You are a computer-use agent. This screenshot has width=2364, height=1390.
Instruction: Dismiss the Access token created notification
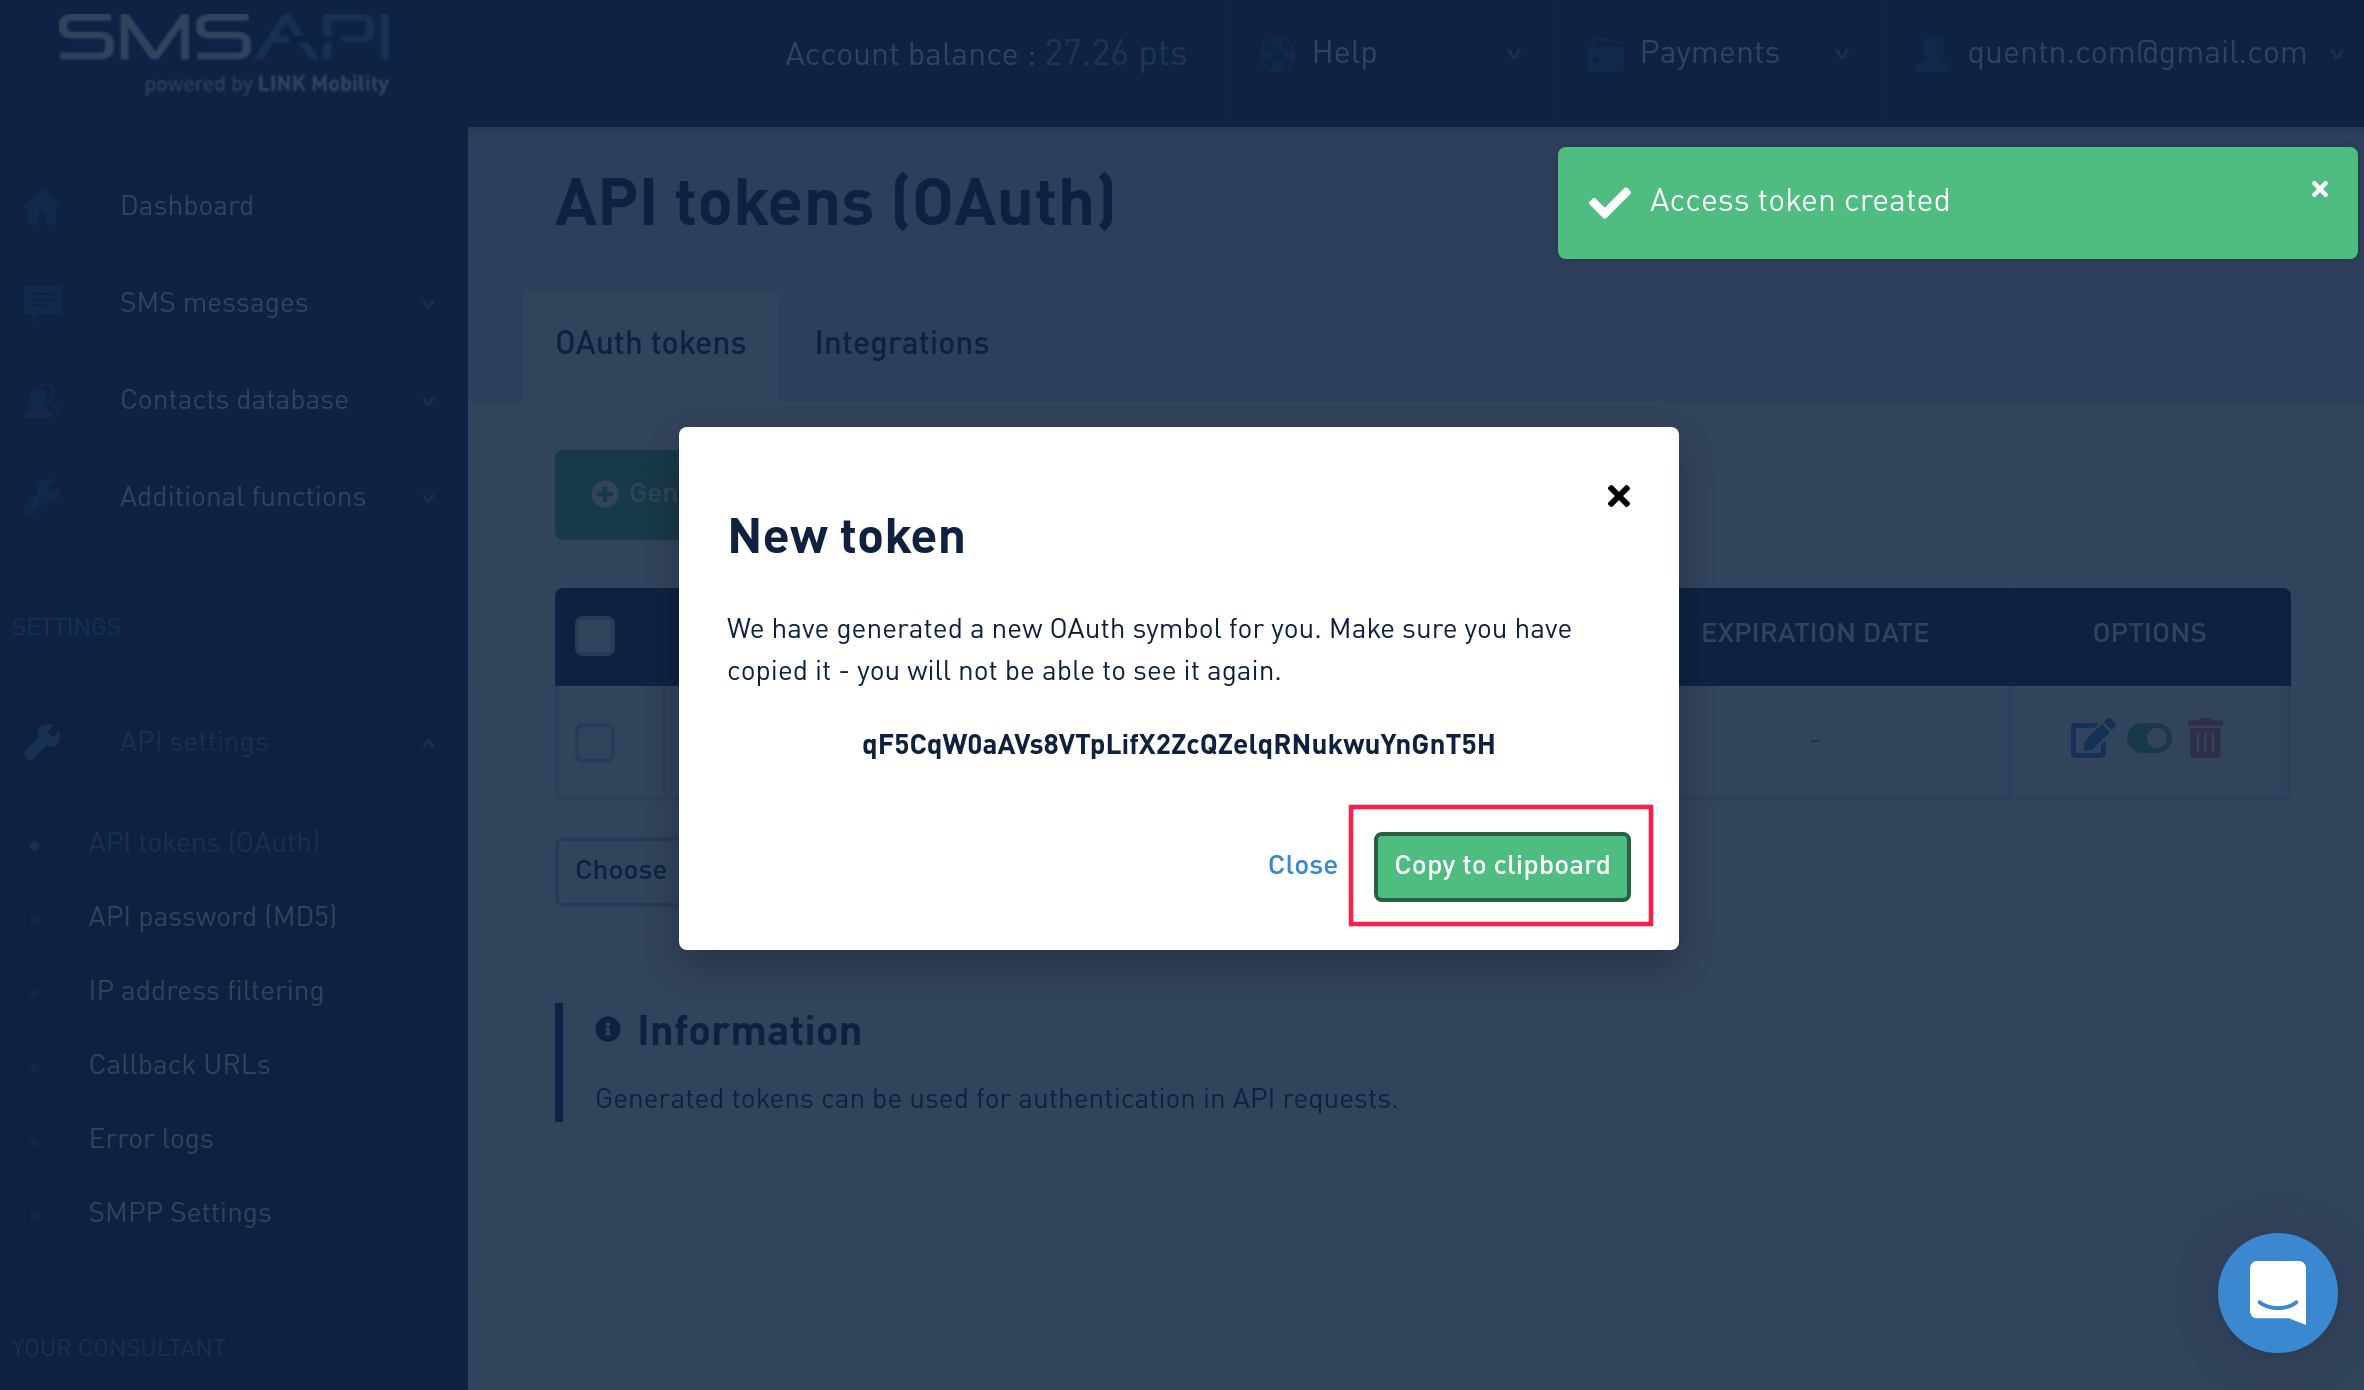click(x=2320, y=189)
